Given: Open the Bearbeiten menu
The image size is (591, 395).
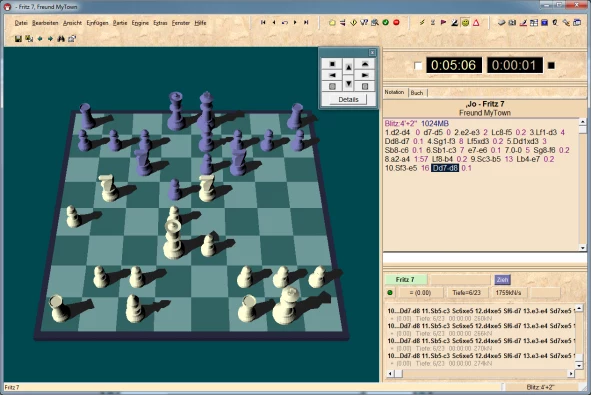Looking at the screenshot, I should pyautogui.click(x=45, y=23).
